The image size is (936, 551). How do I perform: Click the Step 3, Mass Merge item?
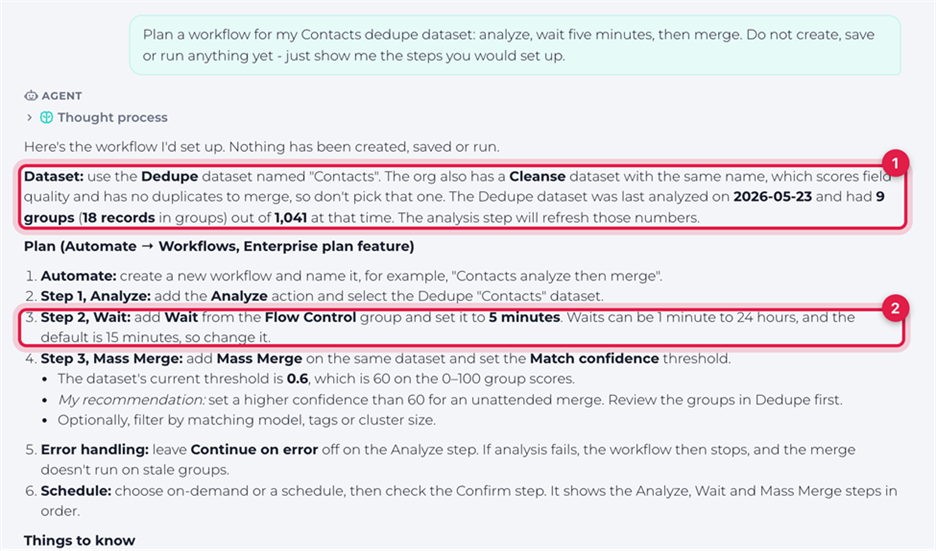[x=386, y=359]
